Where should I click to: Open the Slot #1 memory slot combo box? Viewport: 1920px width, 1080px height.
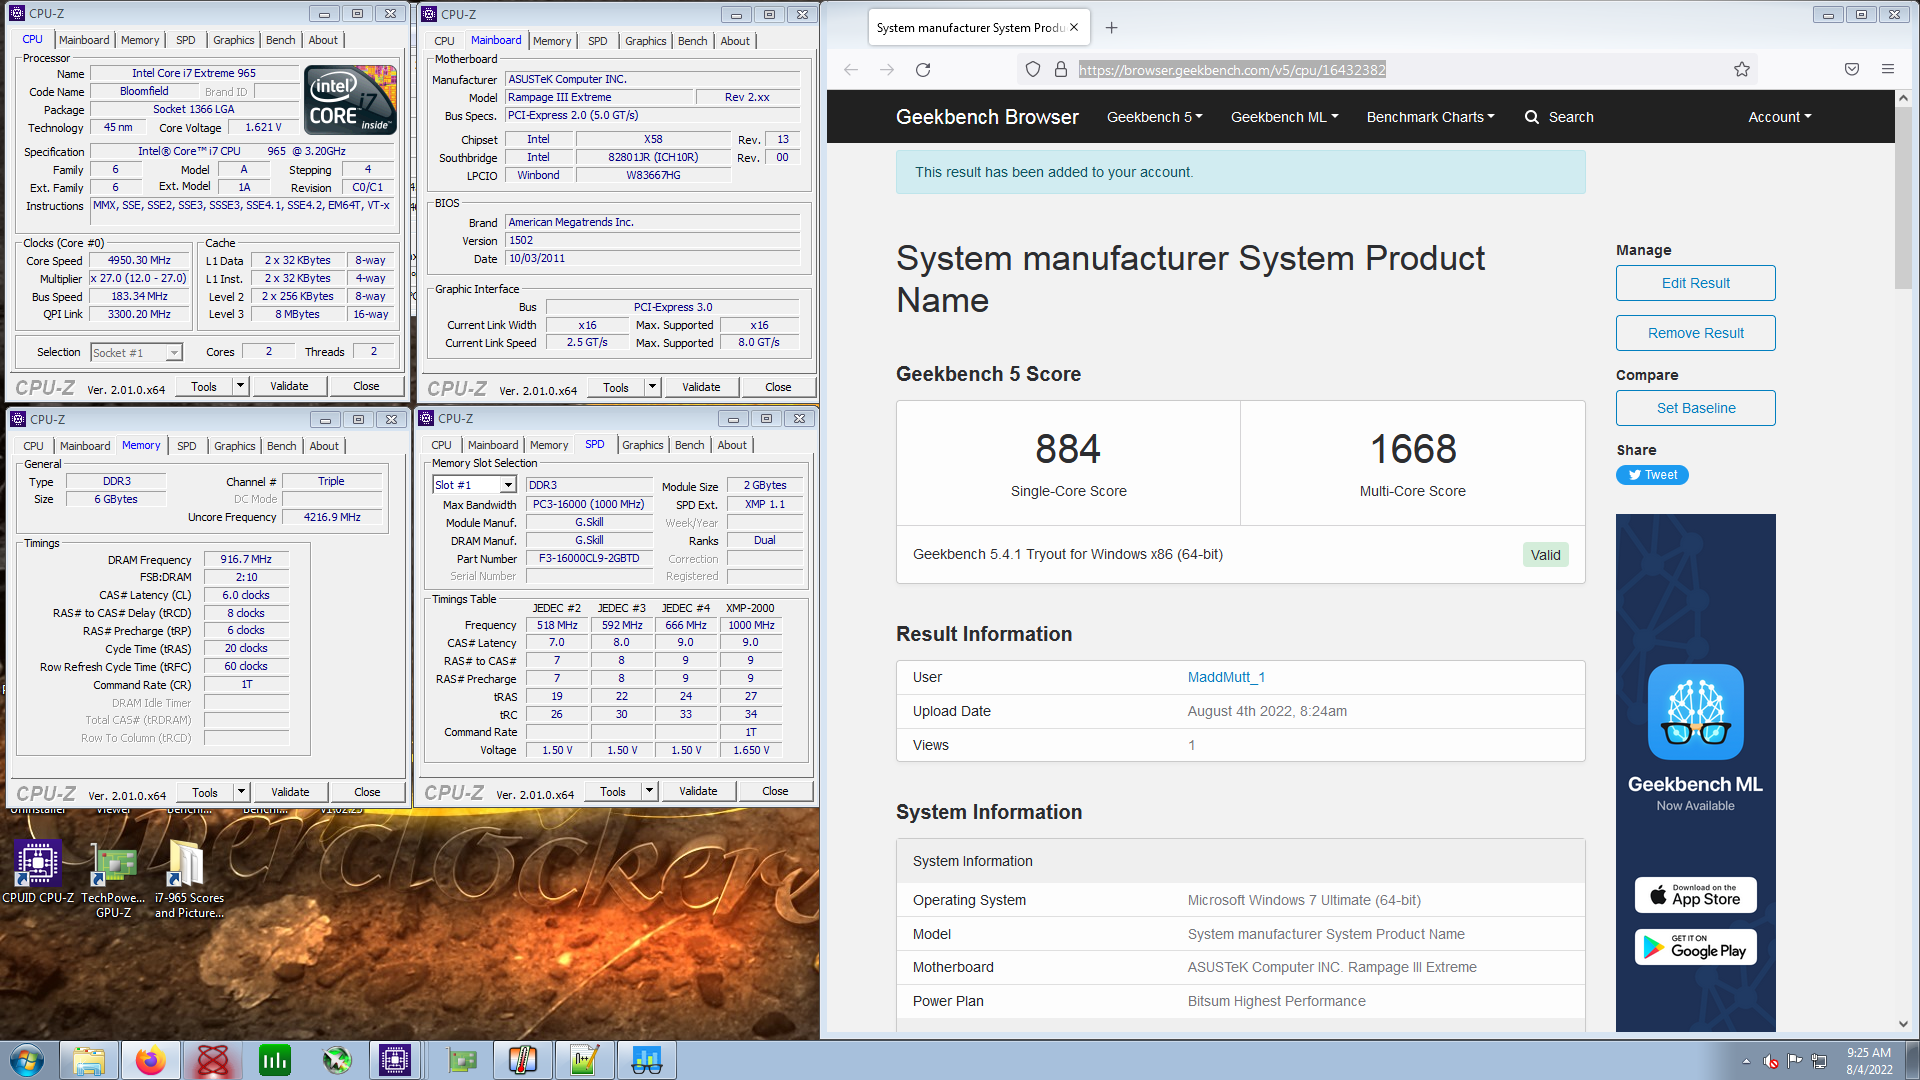click(x=474, y=485)
